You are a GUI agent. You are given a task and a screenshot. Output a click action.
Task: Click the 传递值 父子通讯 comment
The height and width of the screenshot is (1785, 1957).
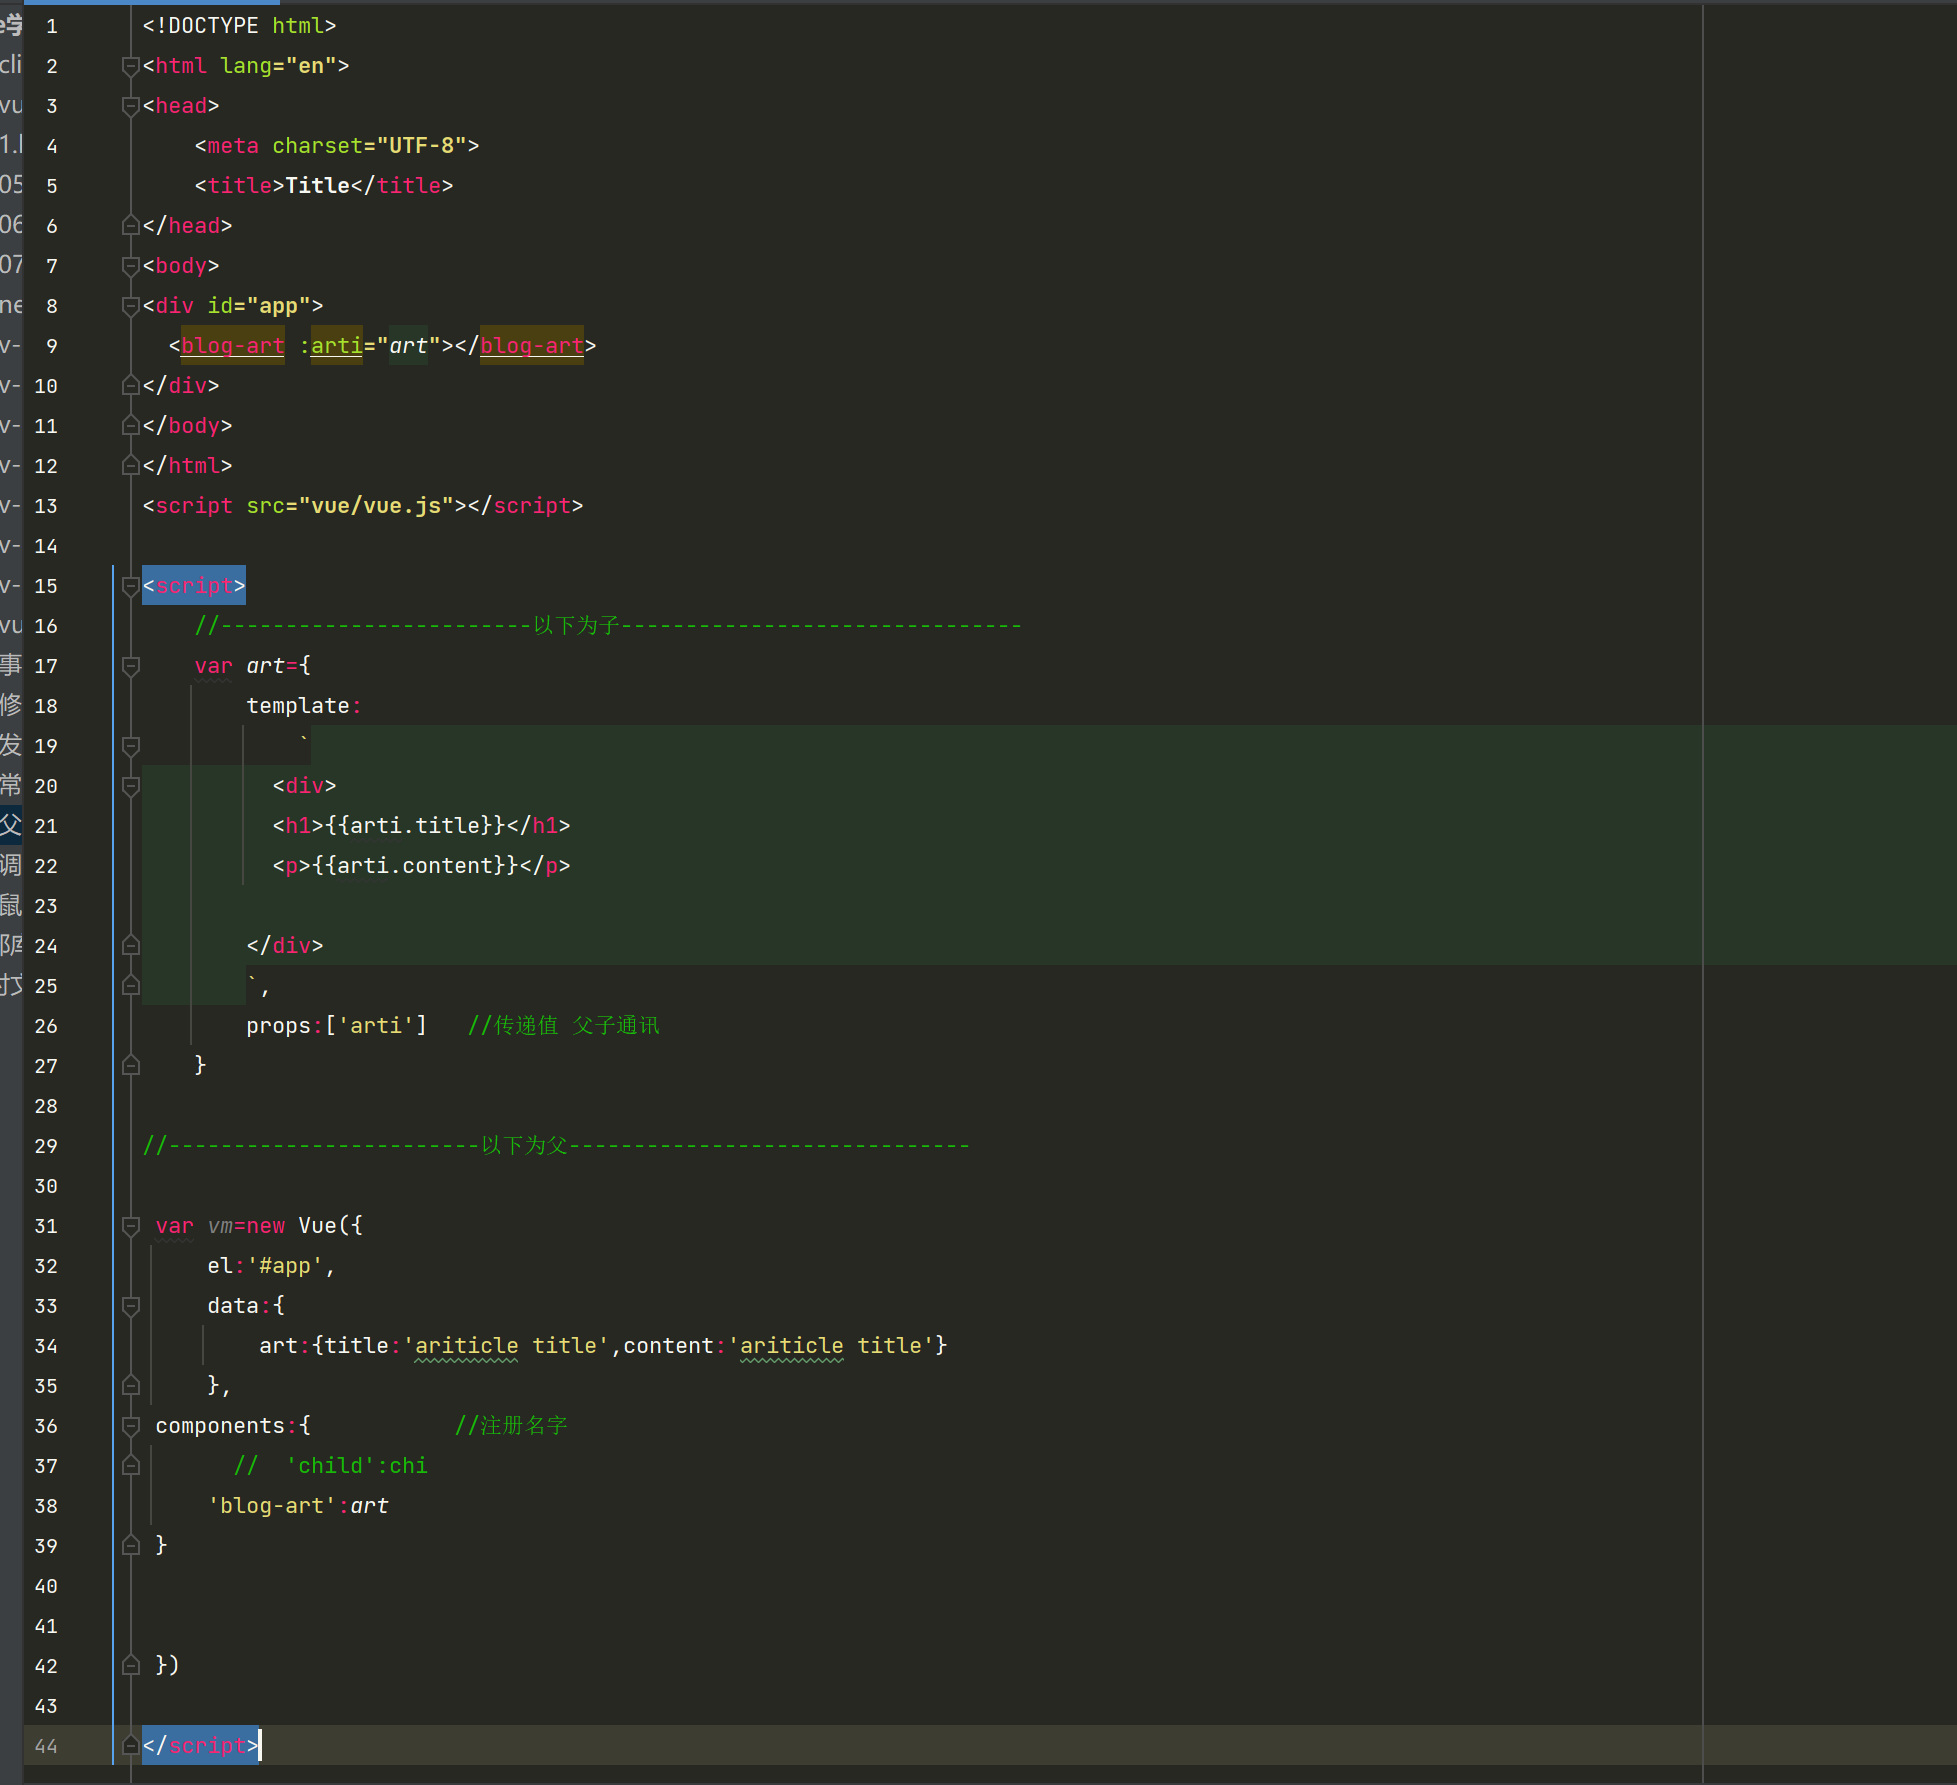[564, 1026]
